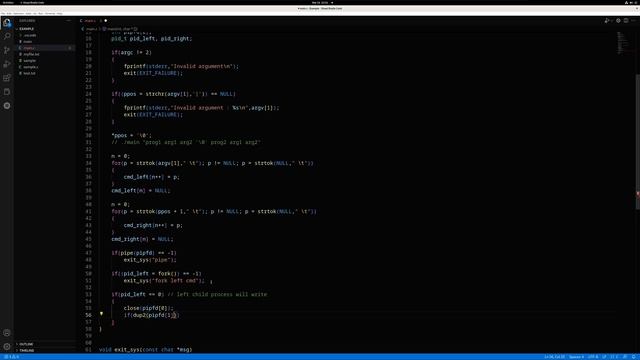The image size is (640, 360).
Task: Click the clock in the top OS bar
Action: click(x=320, y=2)
